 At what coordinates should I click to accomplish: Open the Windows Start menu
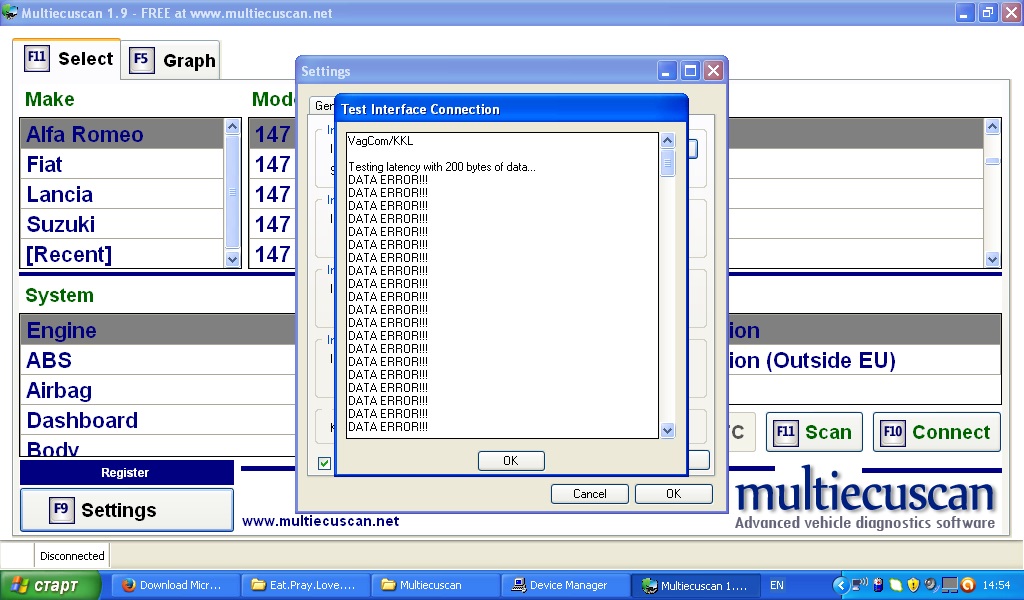point(51,585)
